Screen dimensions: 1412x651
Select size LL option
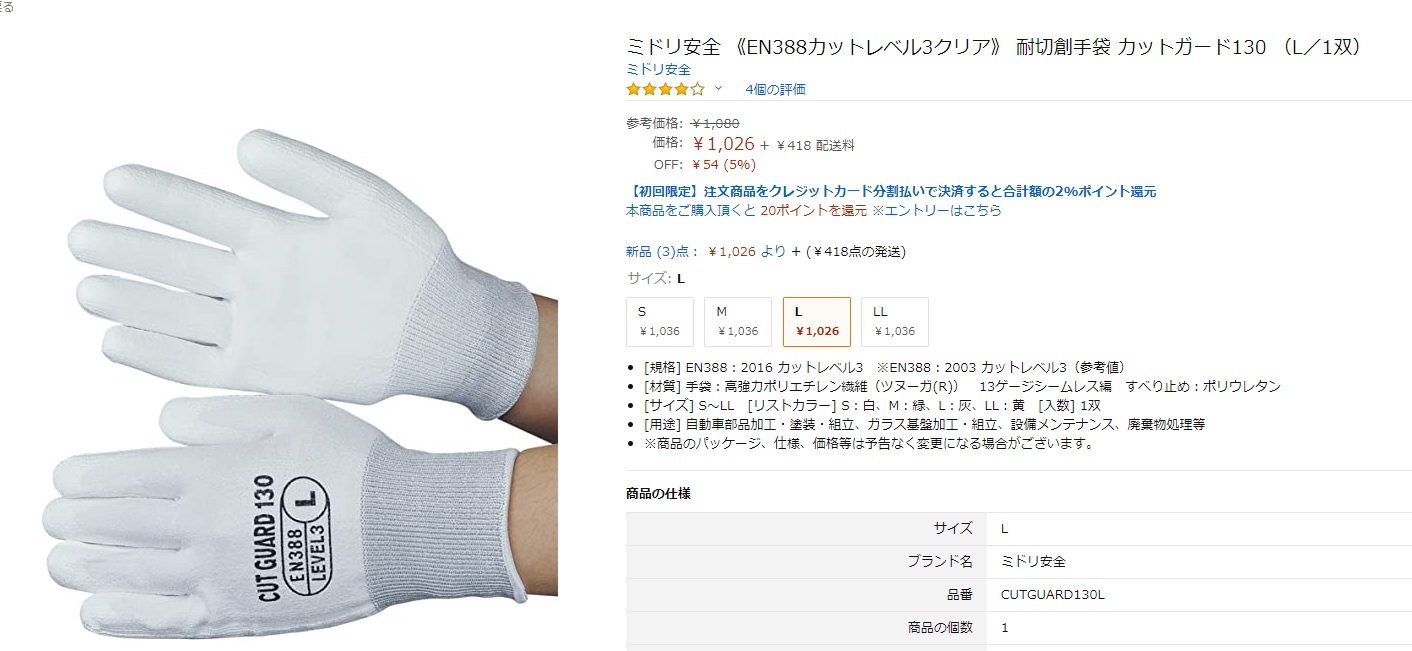894,322
